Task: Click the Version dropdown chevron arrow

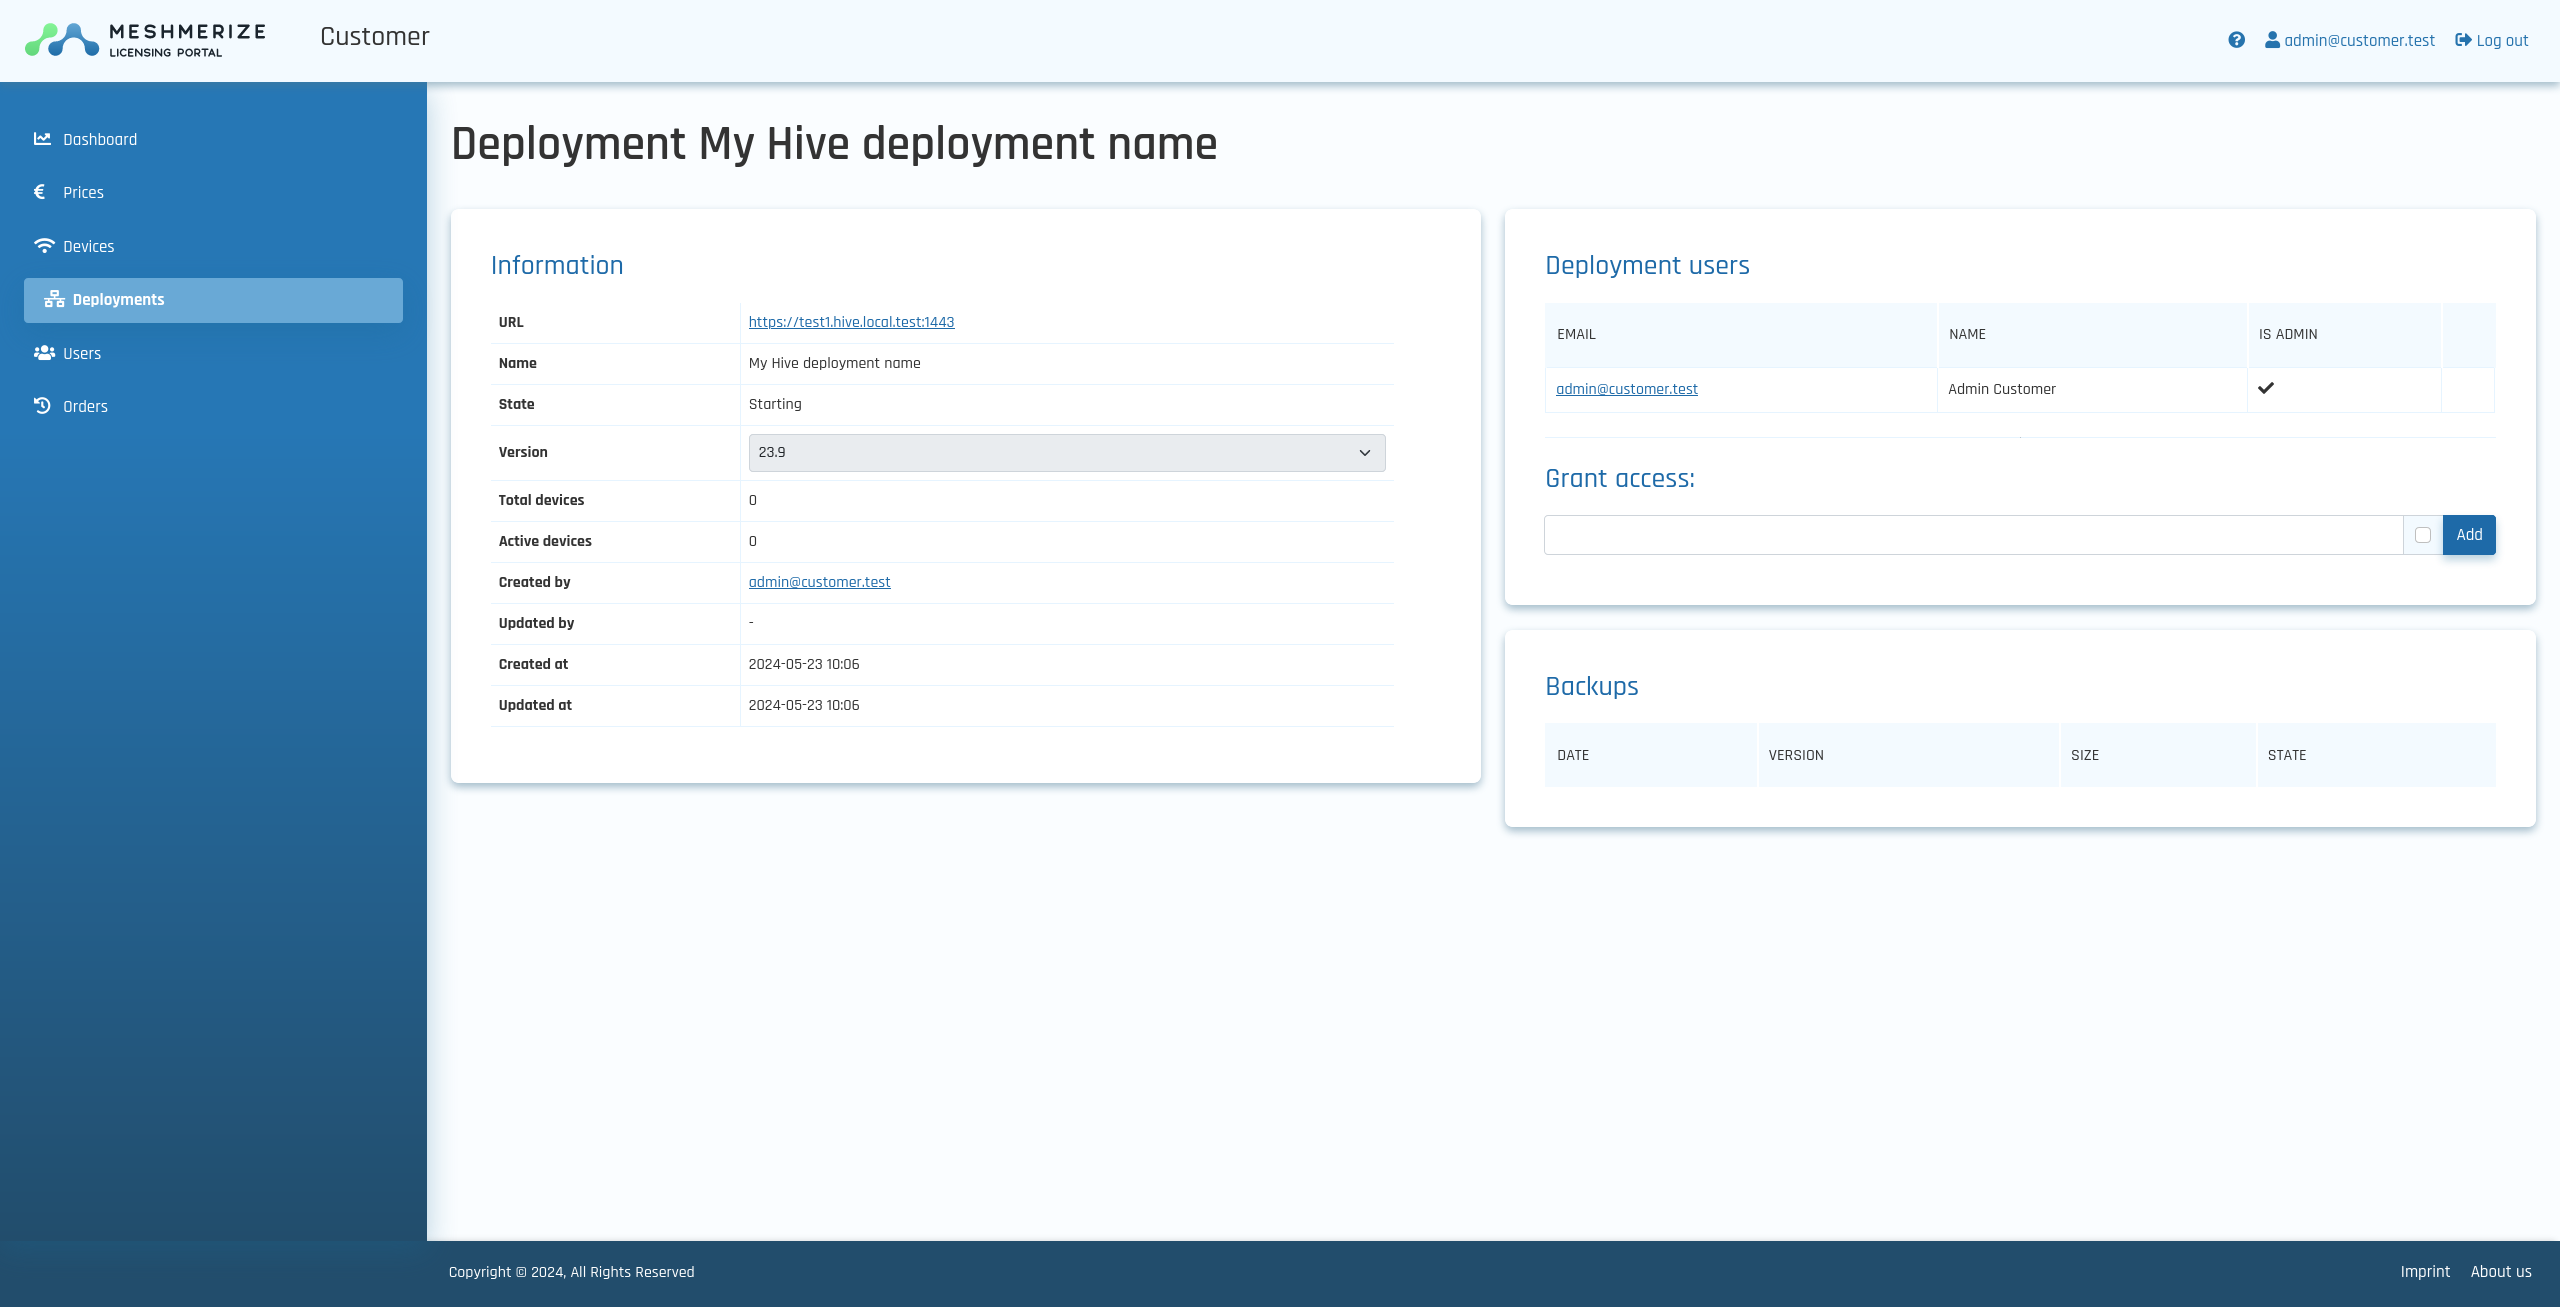Action: pyautogui.click(x=1364, y=453)
